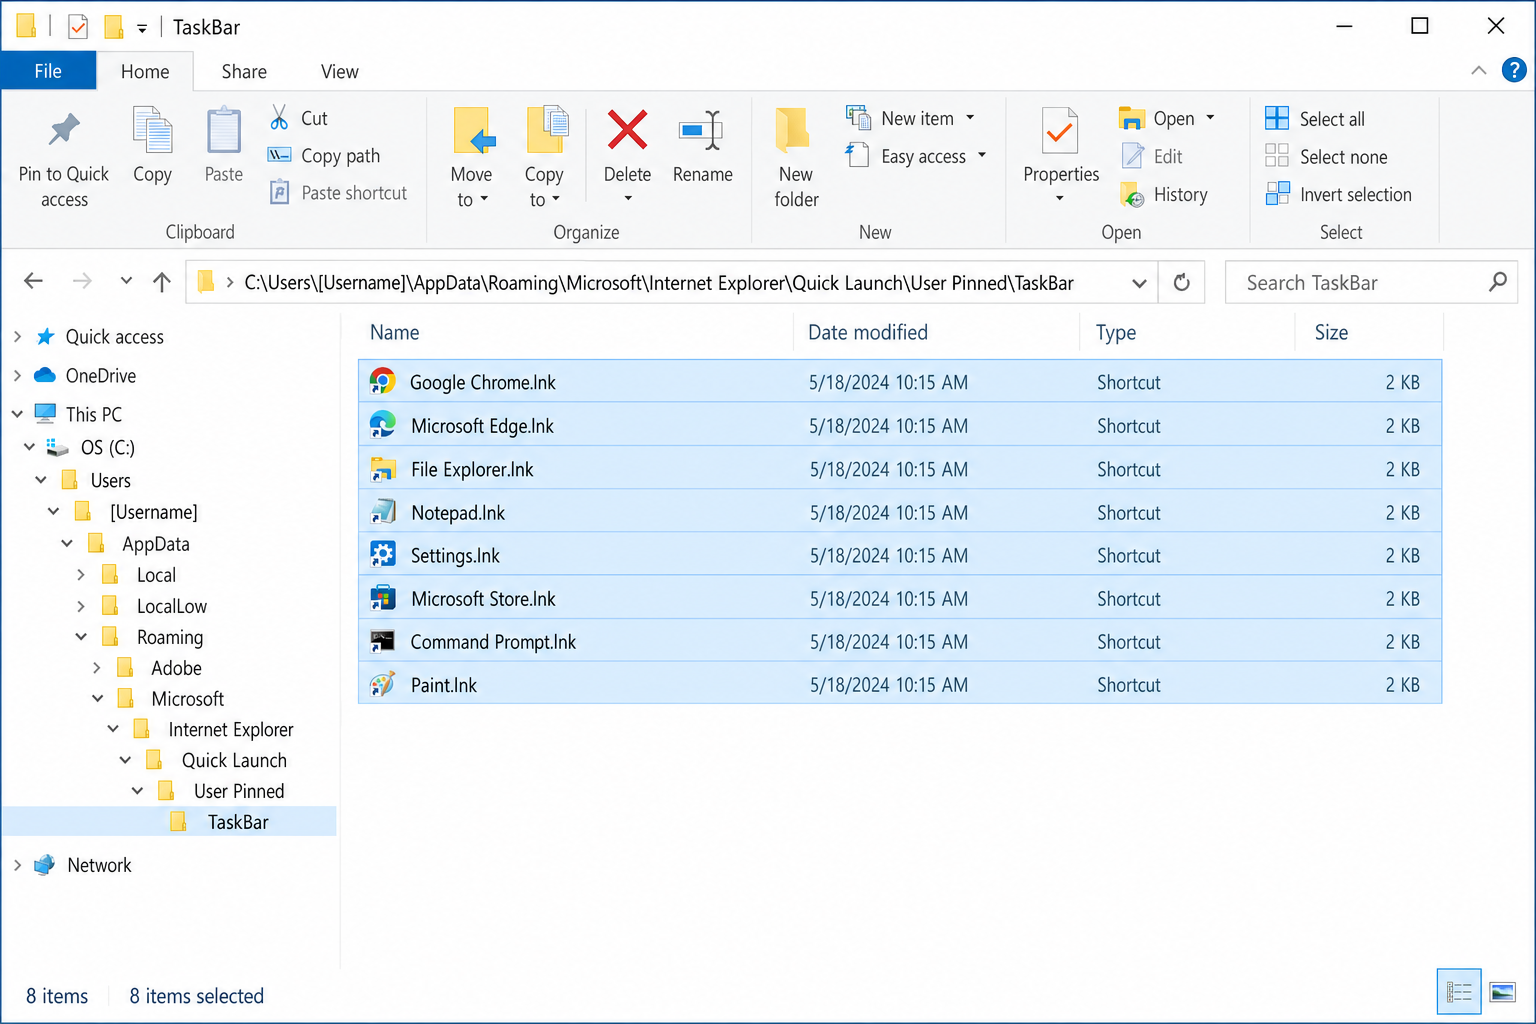
Task: Select Cut in the Clipboard group
Action: tap(299, 118)
